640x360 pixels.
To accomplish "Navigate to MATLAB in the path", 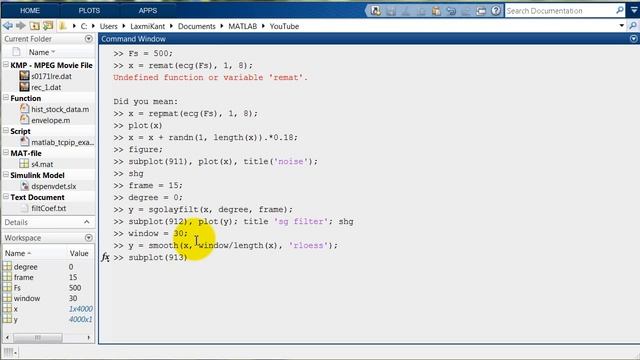I will [x=242, y=26].
